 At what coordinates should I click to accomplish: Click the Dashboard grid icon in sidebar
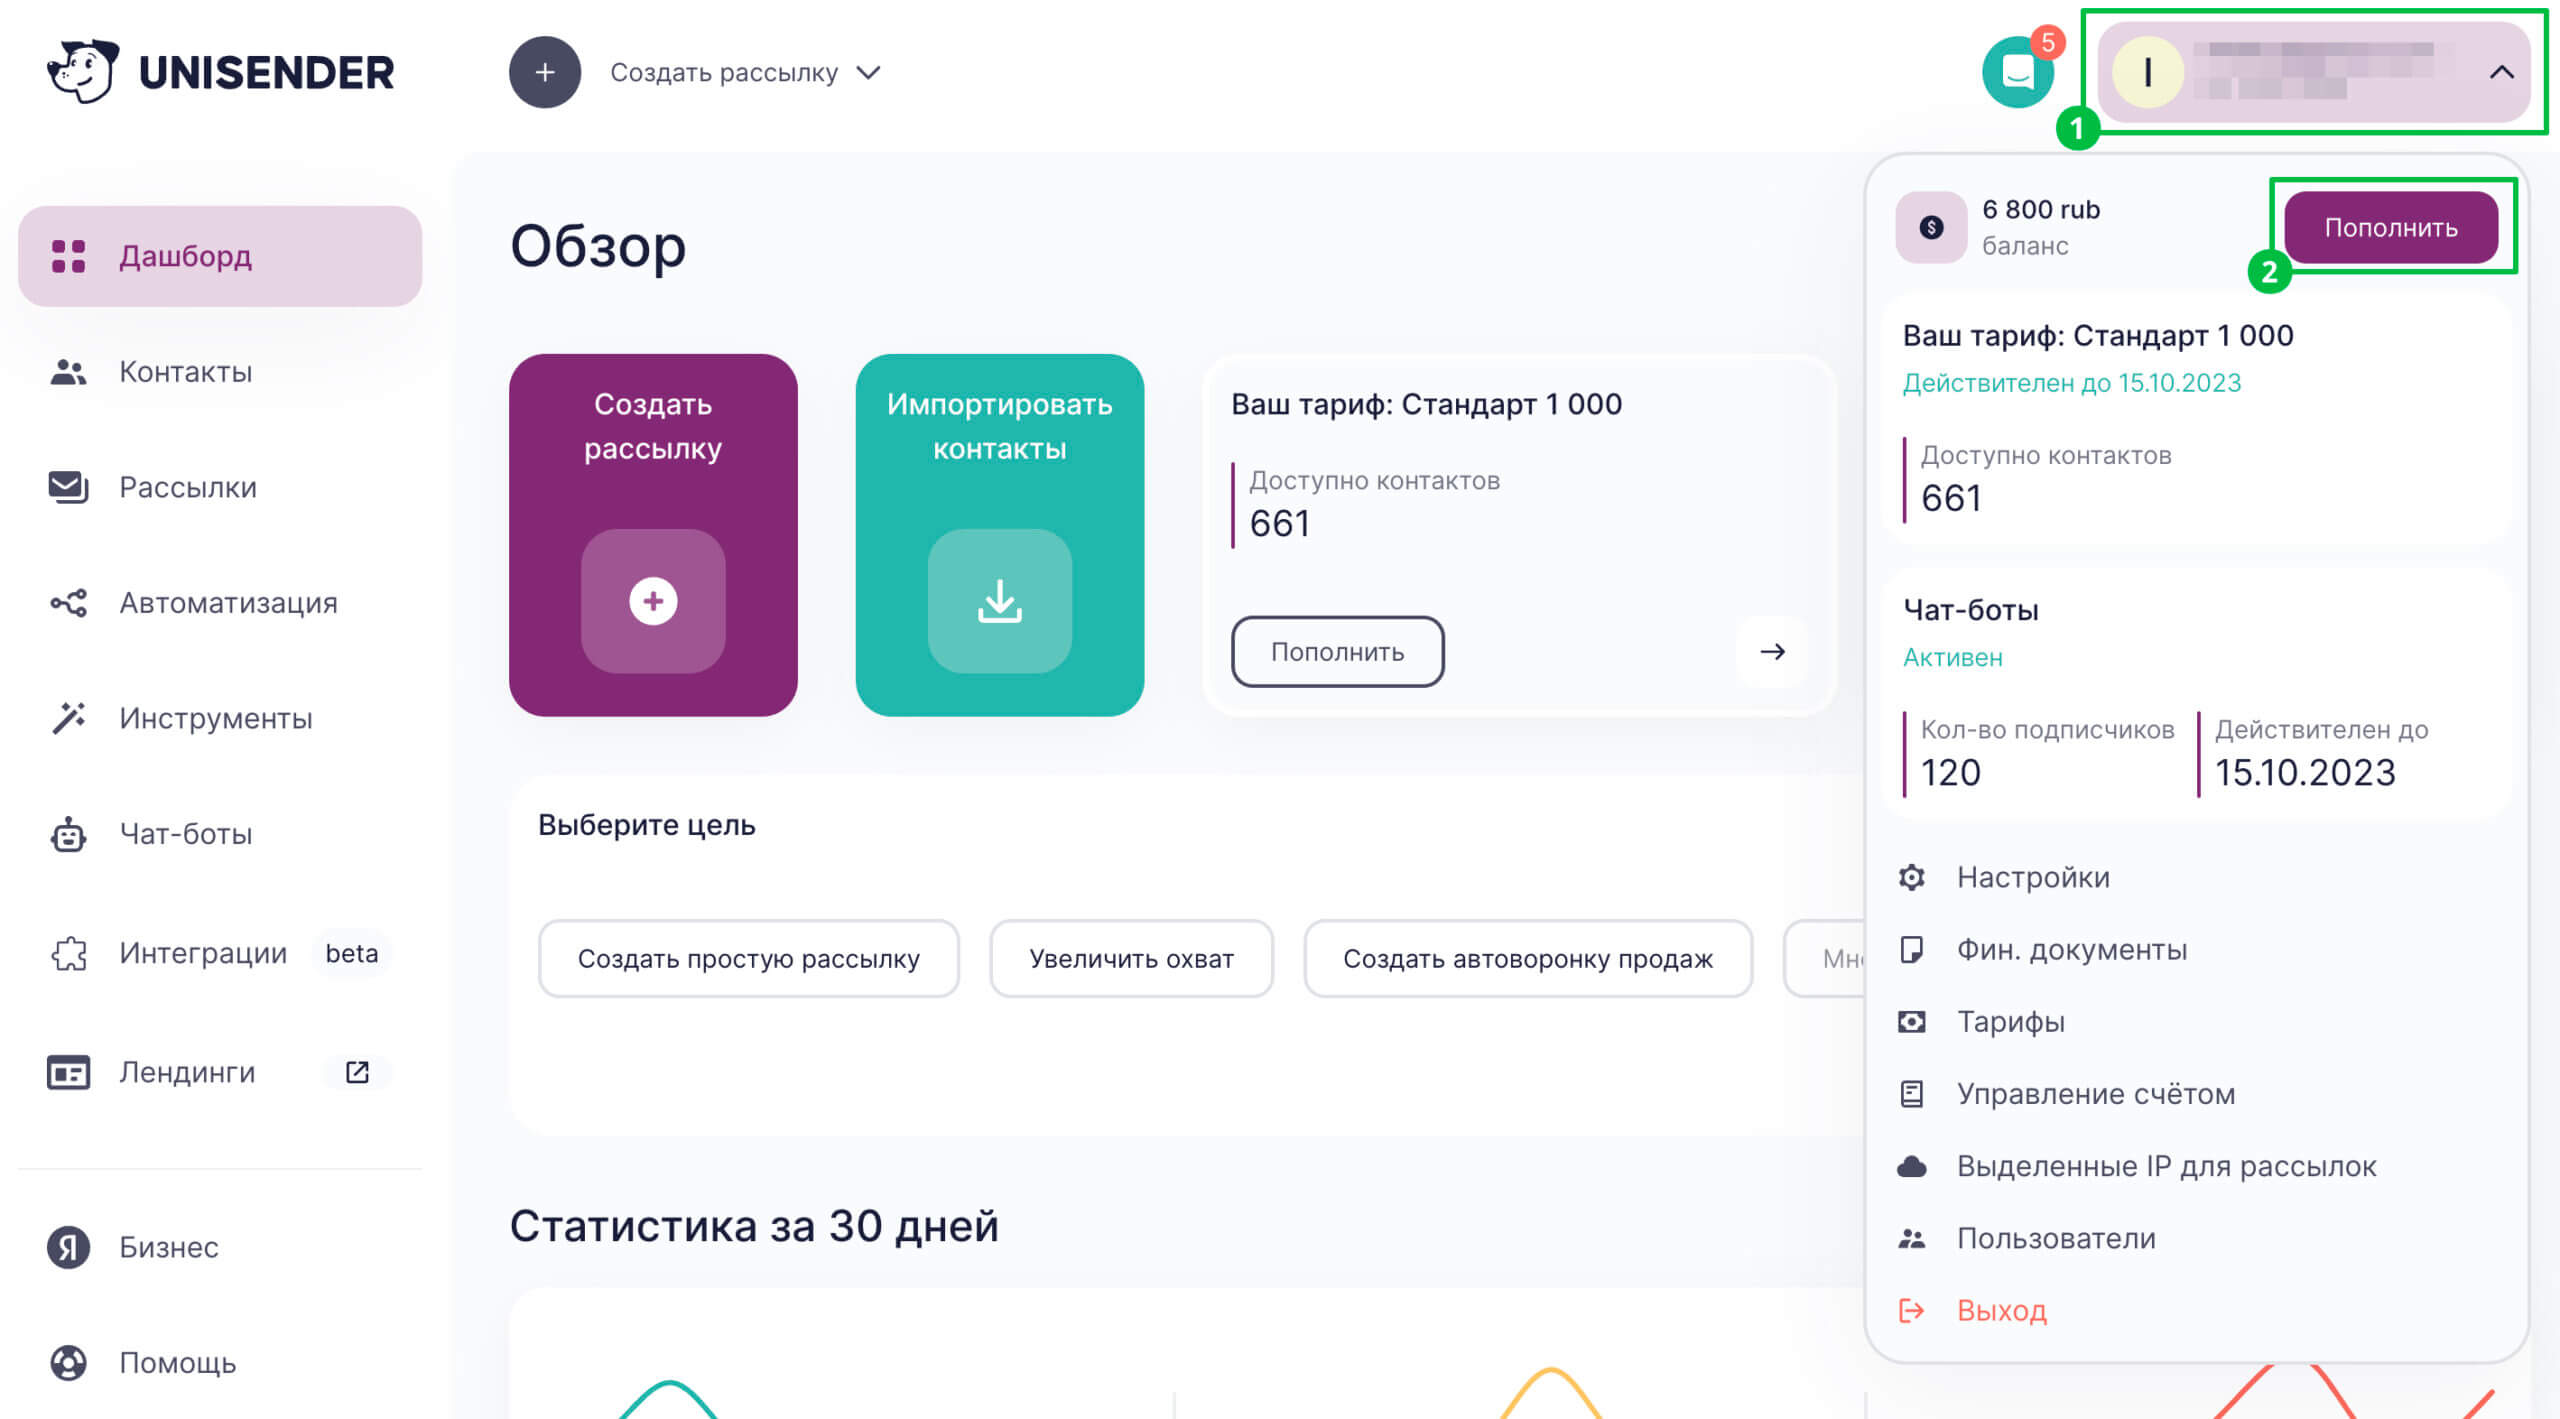(68, 256)
